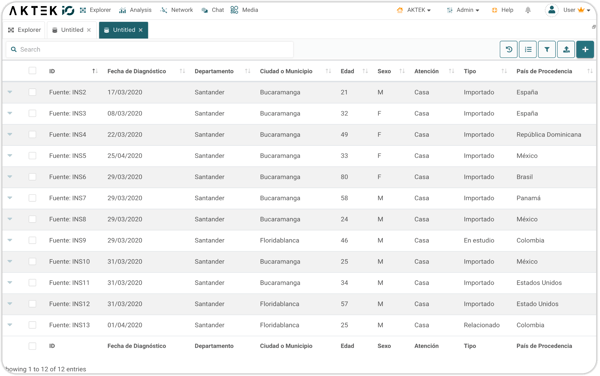Expand row Fuente: INS6
Viewport: 600px width, 376px height.
(10, 177)
